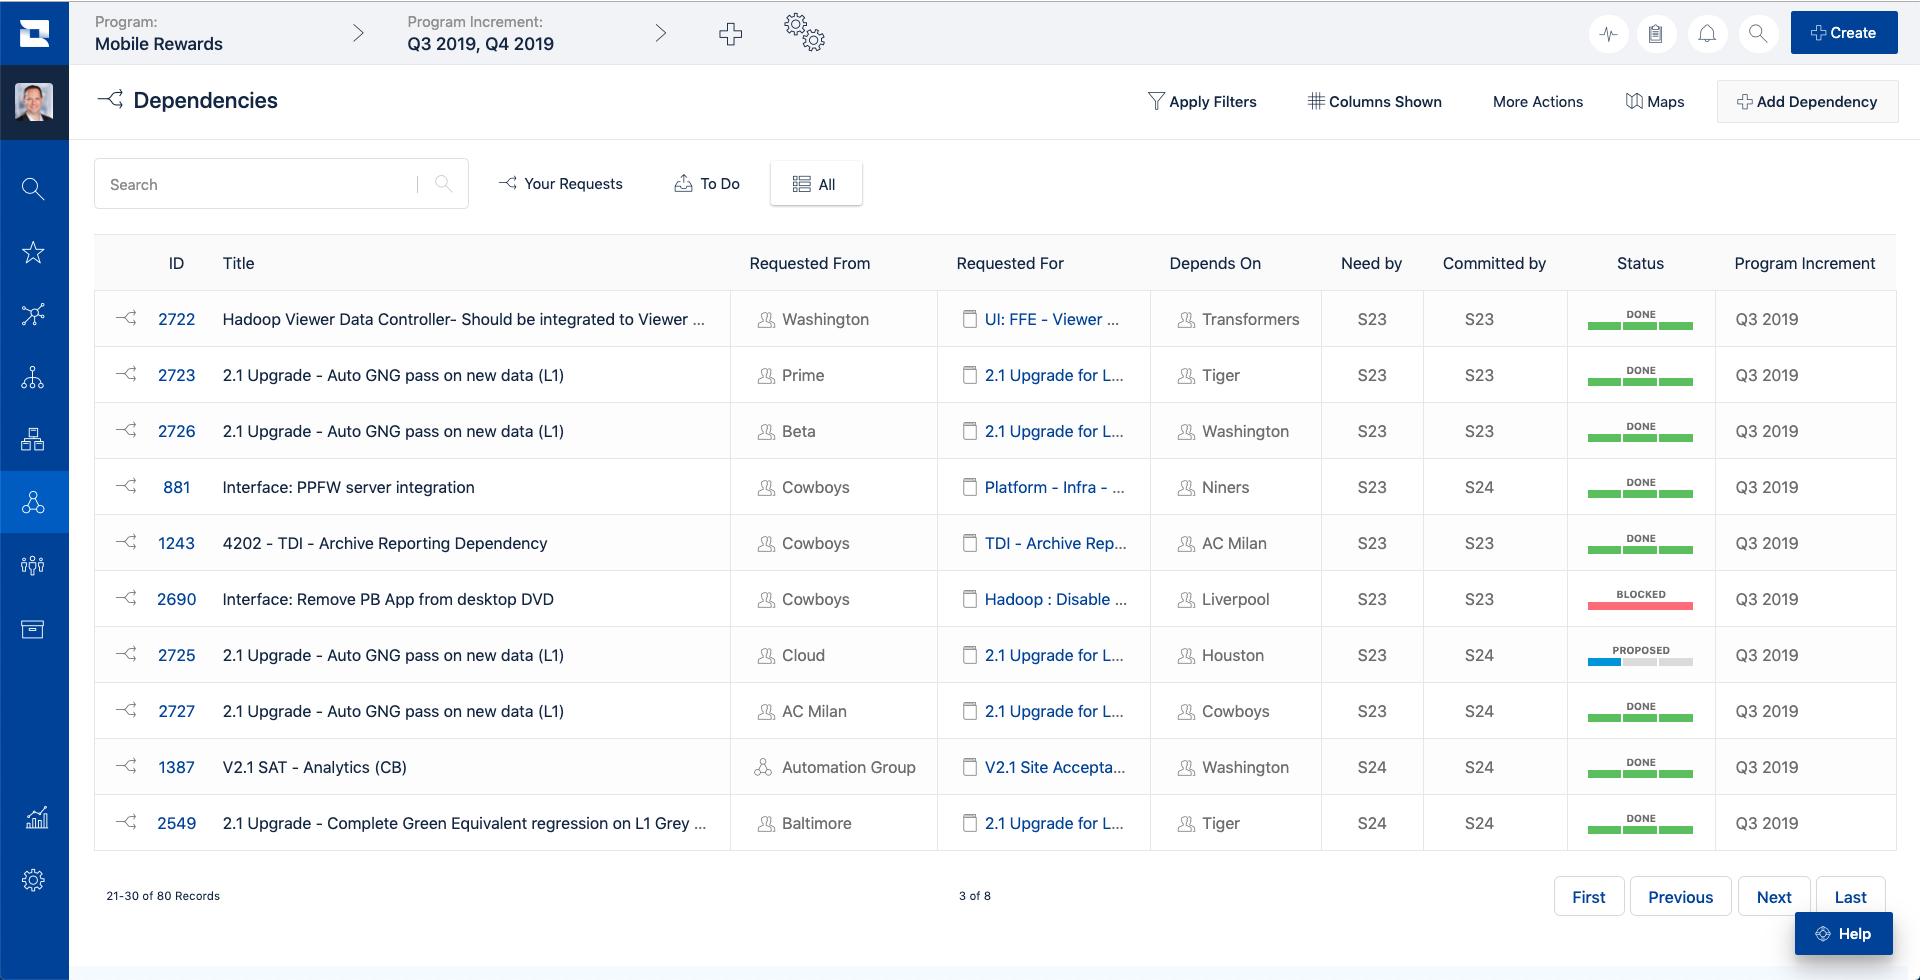Click the search submit magnifier in search box
1920x980 pixels.
click(444, 184)
